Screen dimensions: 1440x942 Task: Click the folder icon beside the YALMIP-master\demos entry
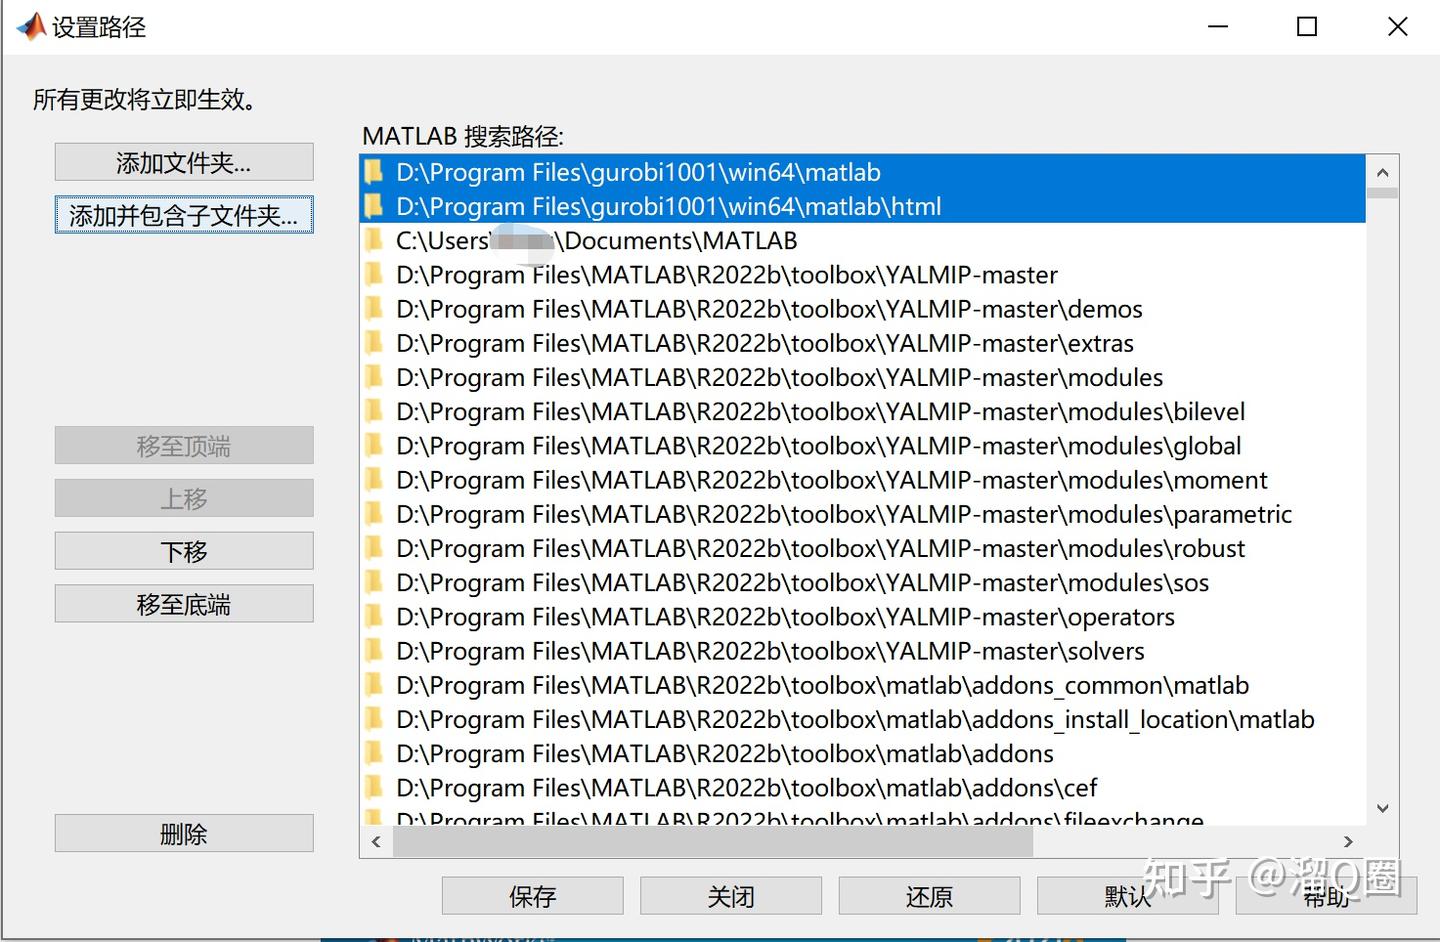tap(373, 309)
